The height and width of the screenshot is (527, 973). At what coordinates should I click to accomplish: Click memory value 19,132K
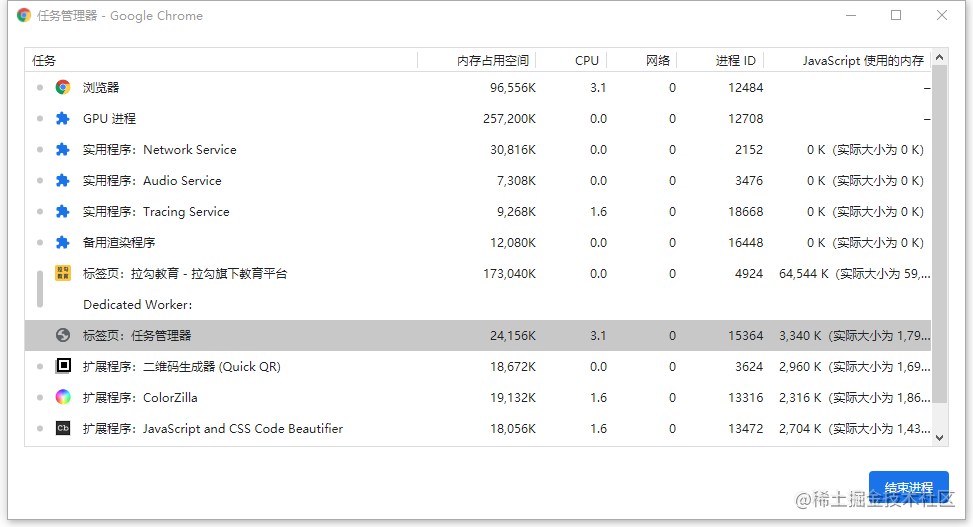click(x=513, y=398)
